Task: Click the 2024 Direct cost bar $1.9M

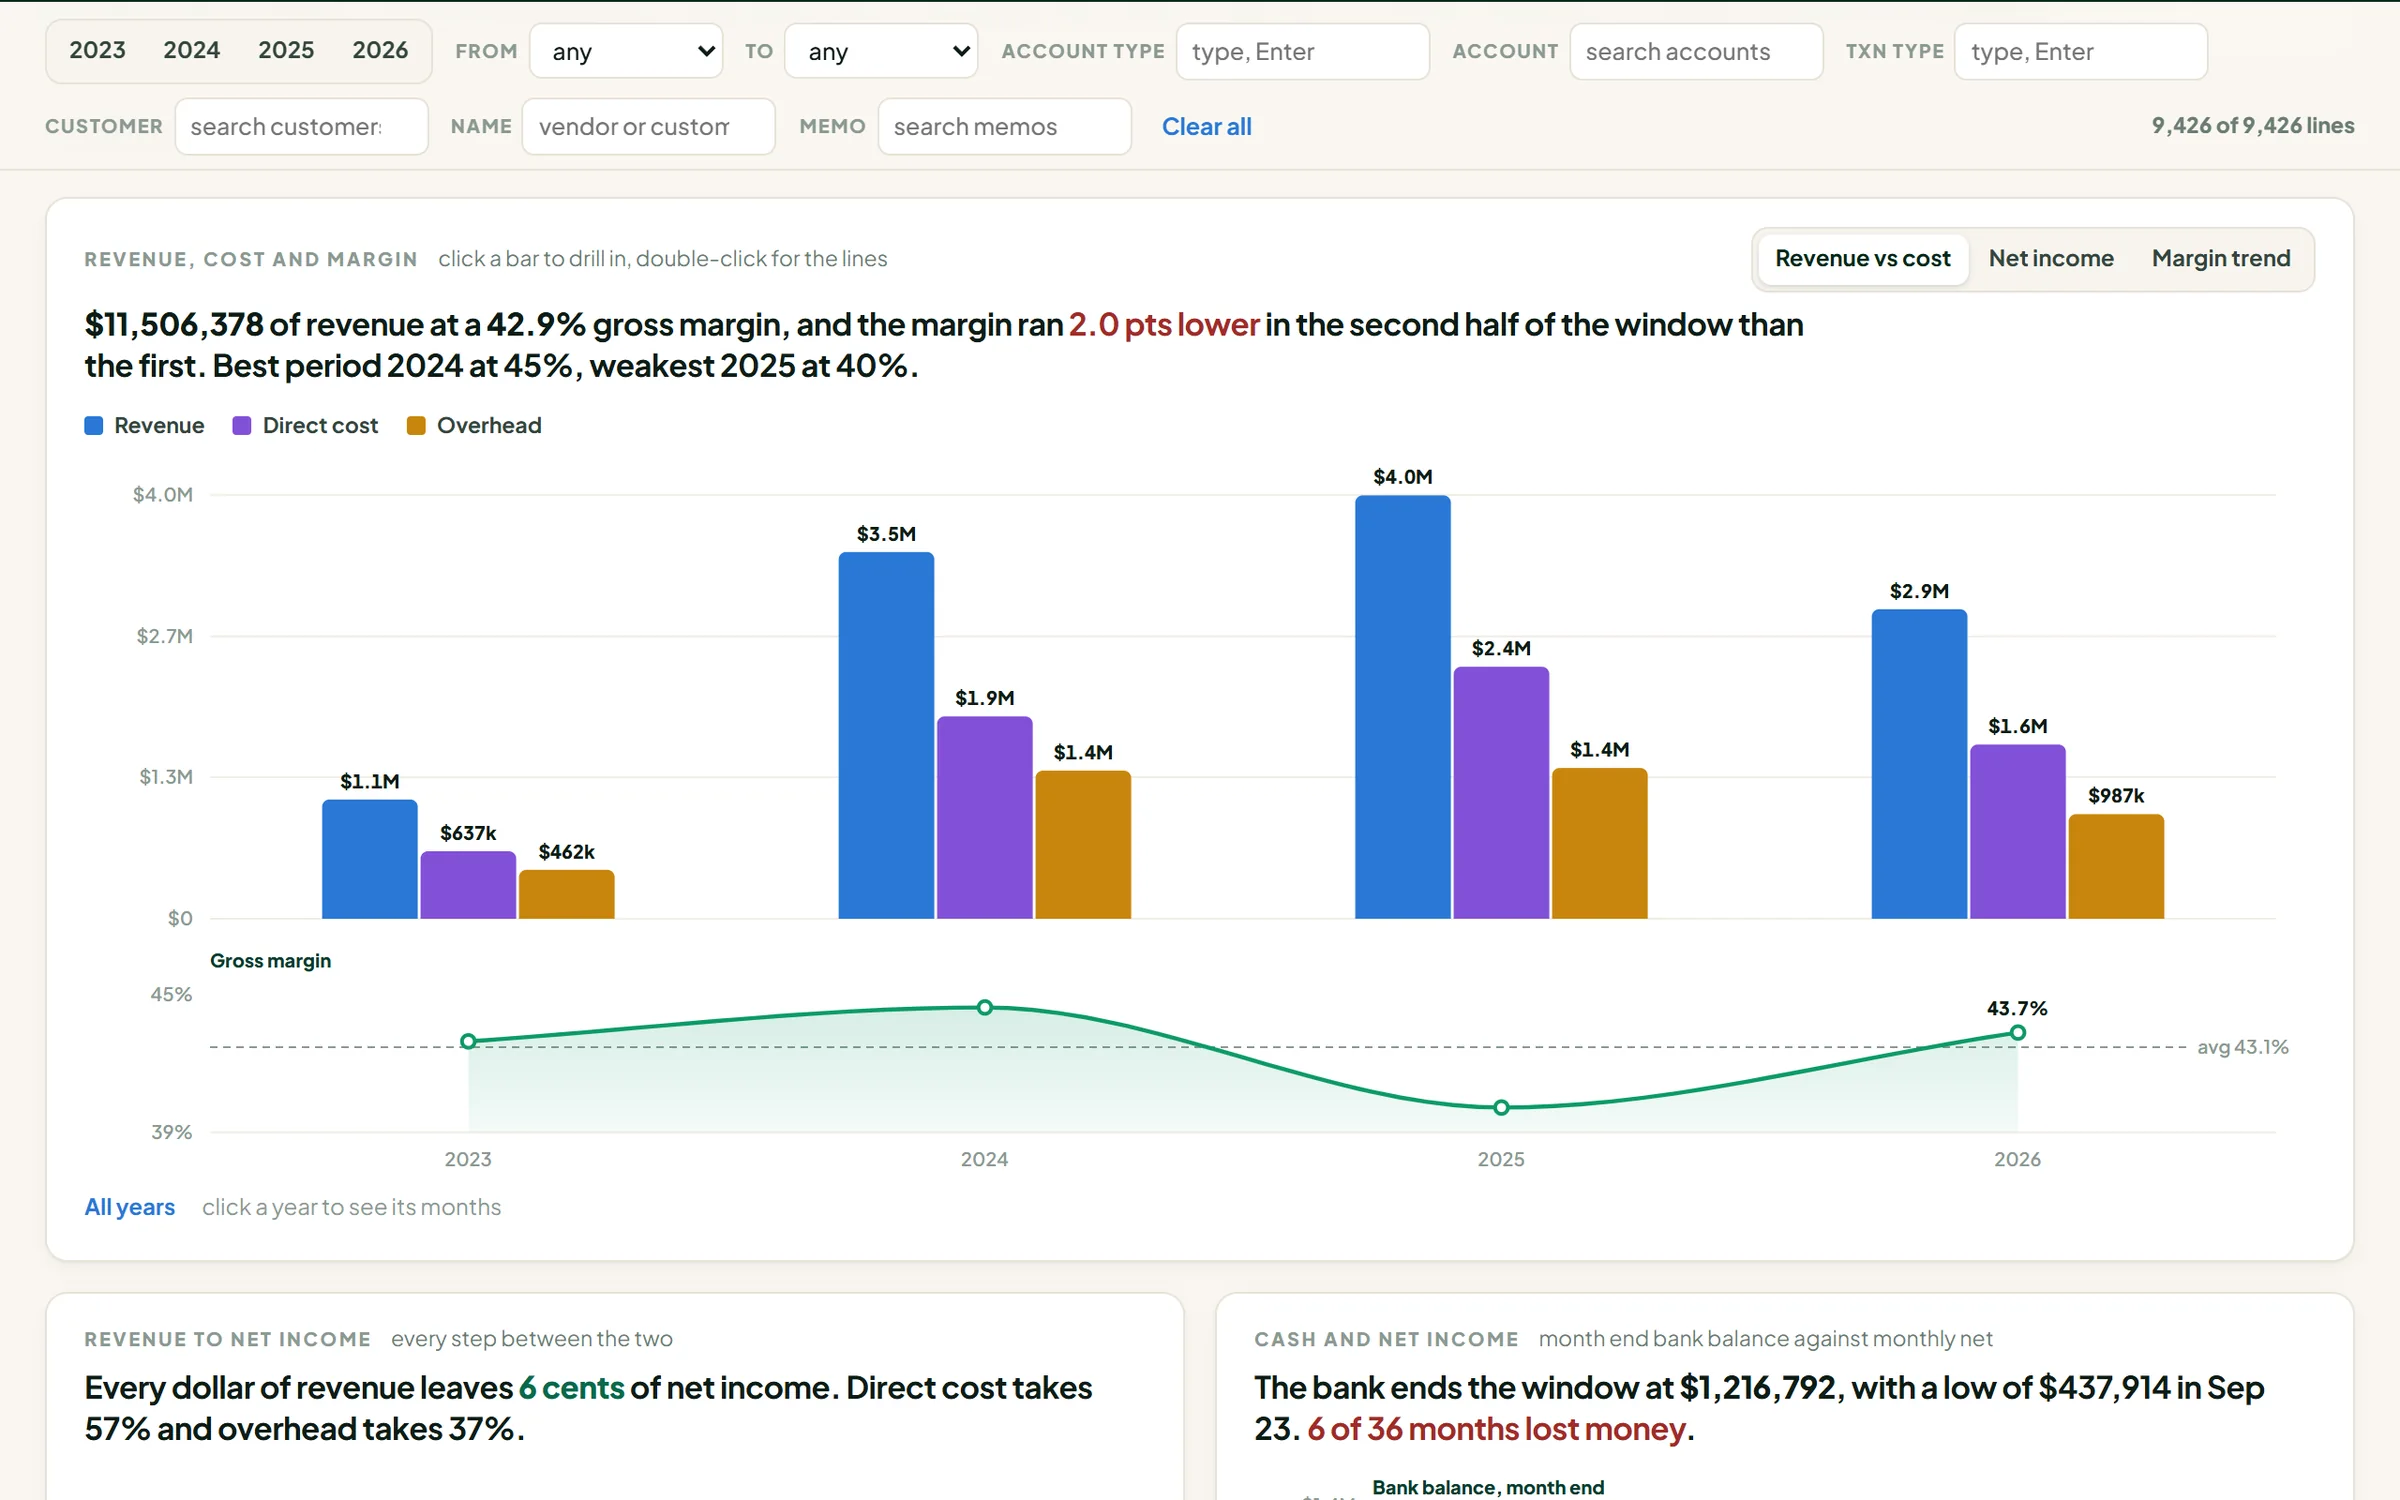Action: click(x=984, y=817)
